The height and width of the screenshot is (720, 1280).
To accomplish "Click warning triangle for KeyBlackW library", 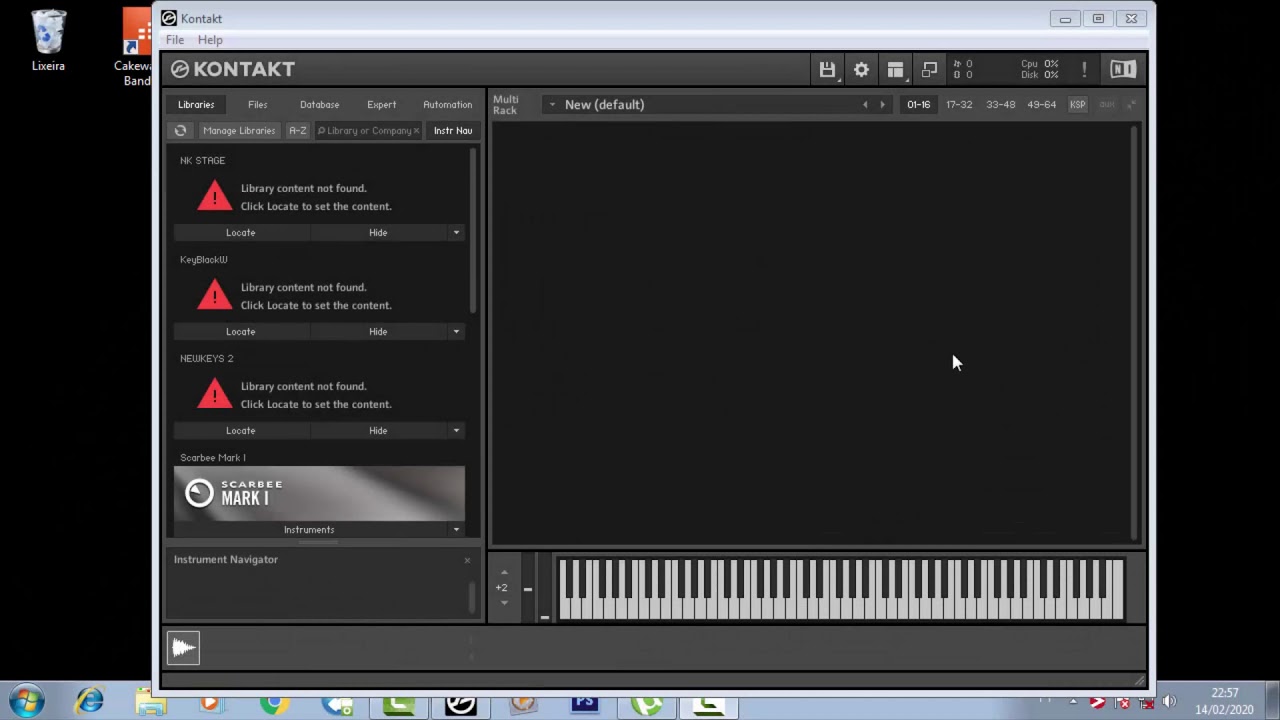I will point(214,294).
